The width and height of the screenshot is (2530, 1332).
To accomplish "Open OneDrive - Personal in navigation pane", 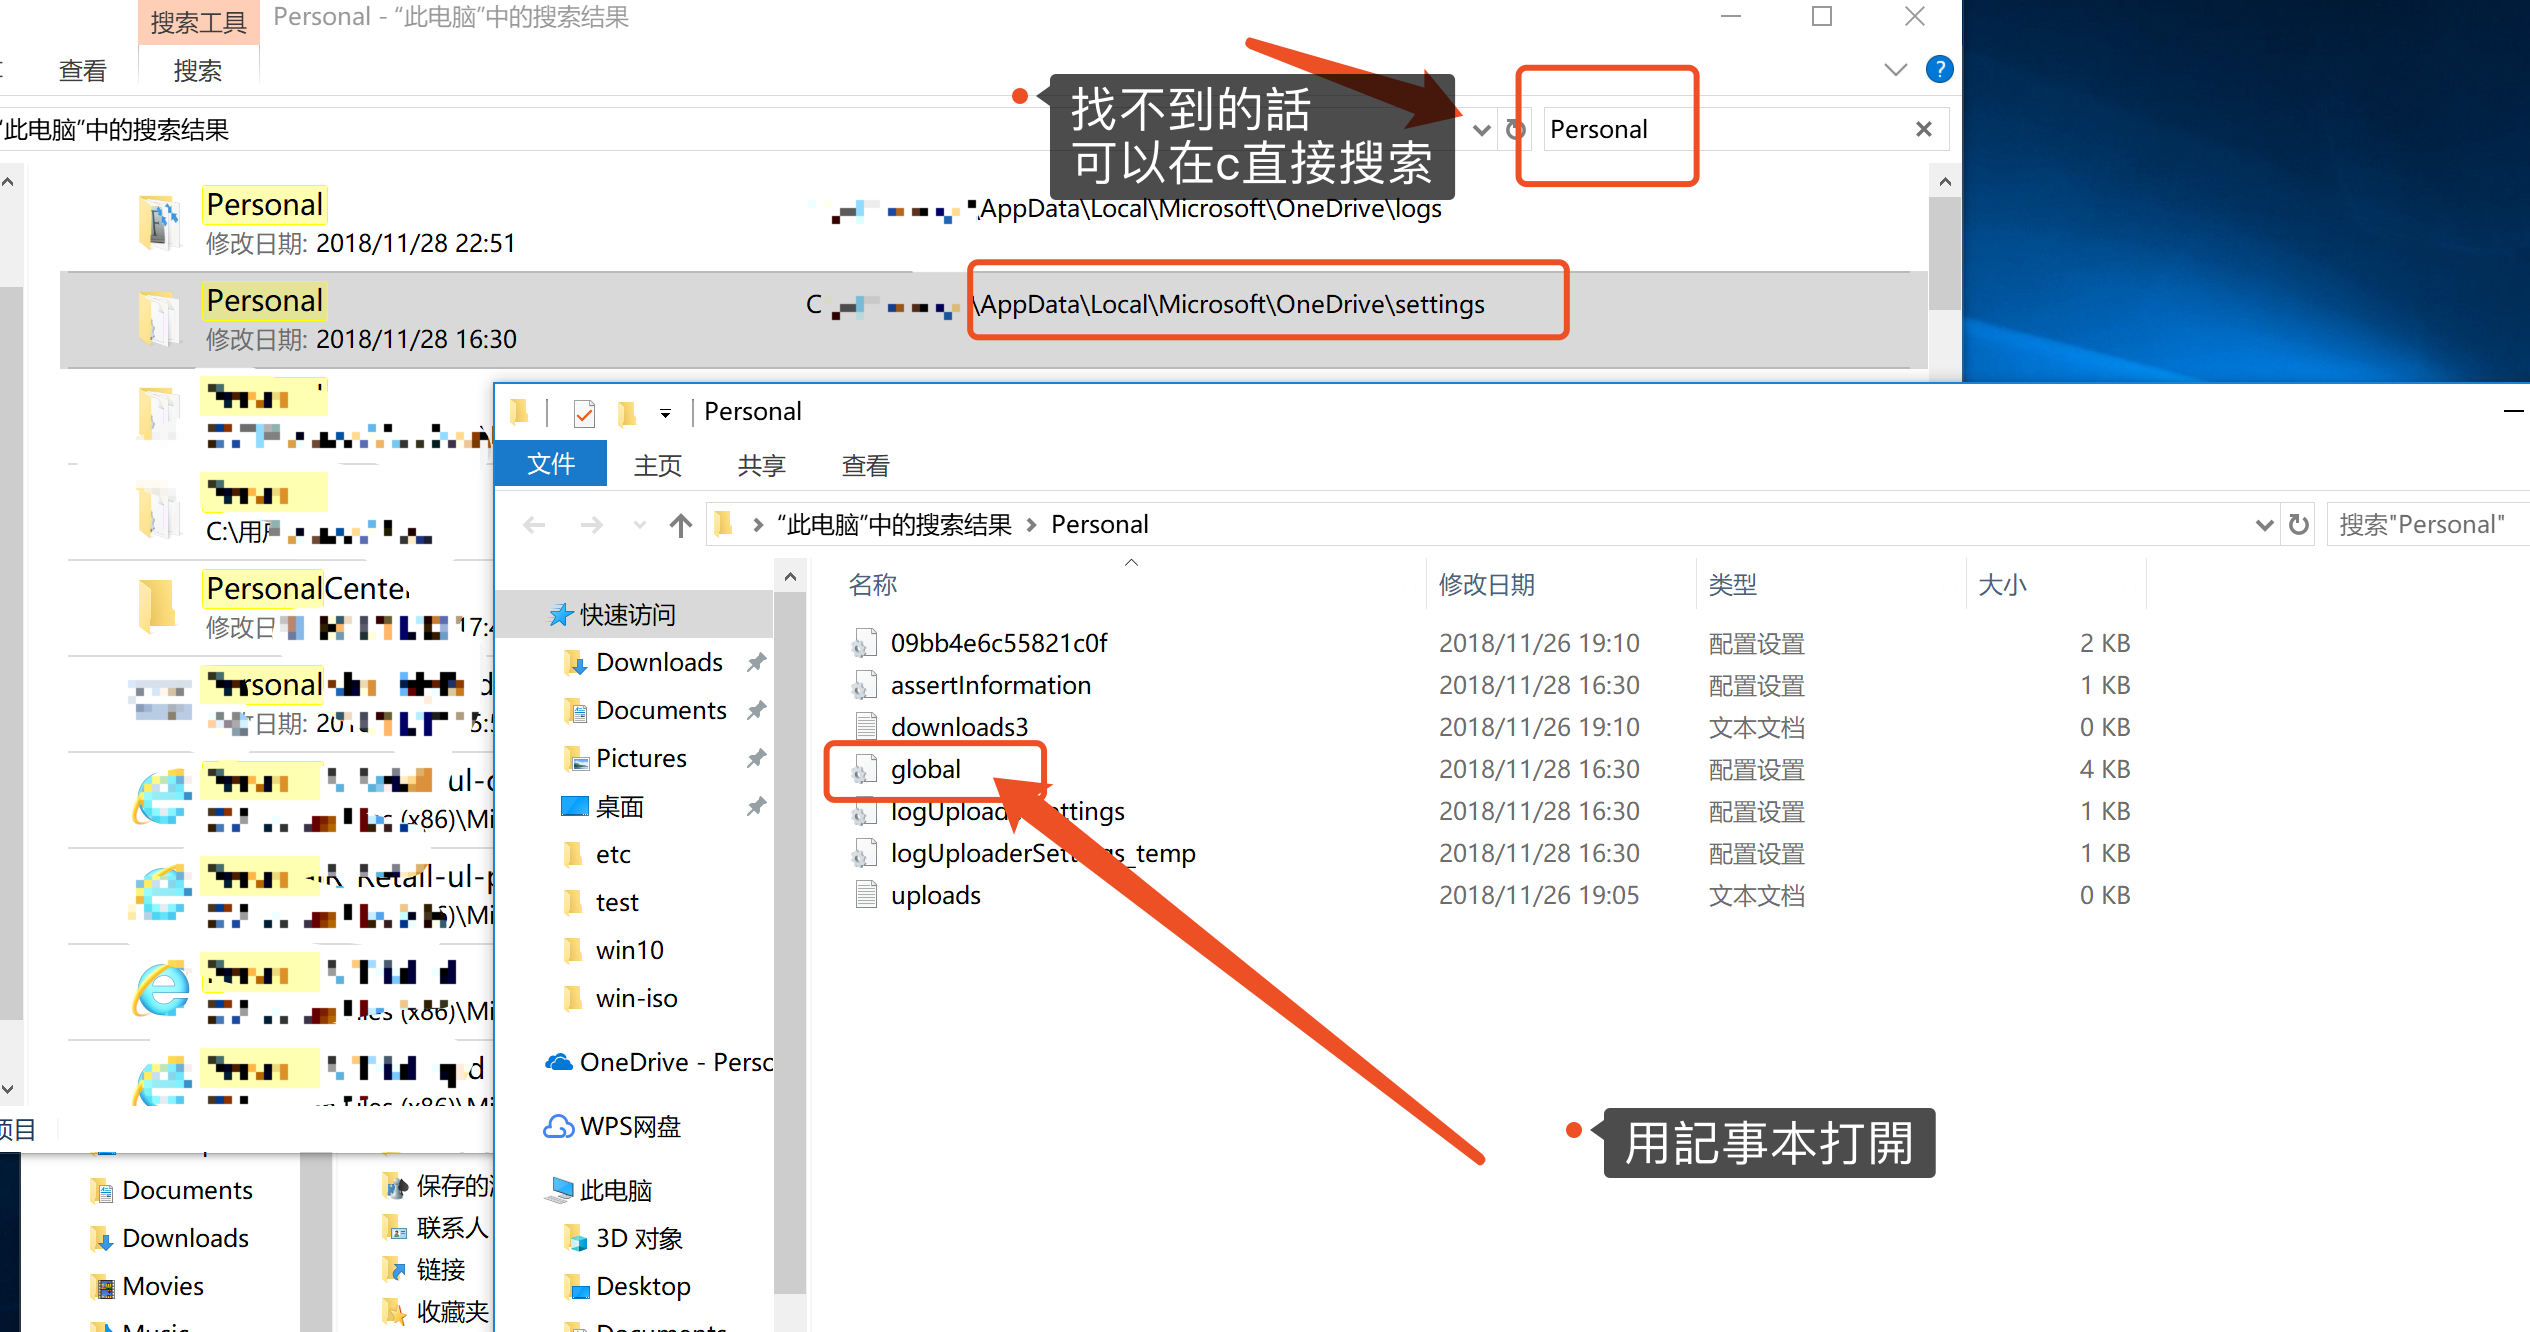I will click(x=662, y=1062).
